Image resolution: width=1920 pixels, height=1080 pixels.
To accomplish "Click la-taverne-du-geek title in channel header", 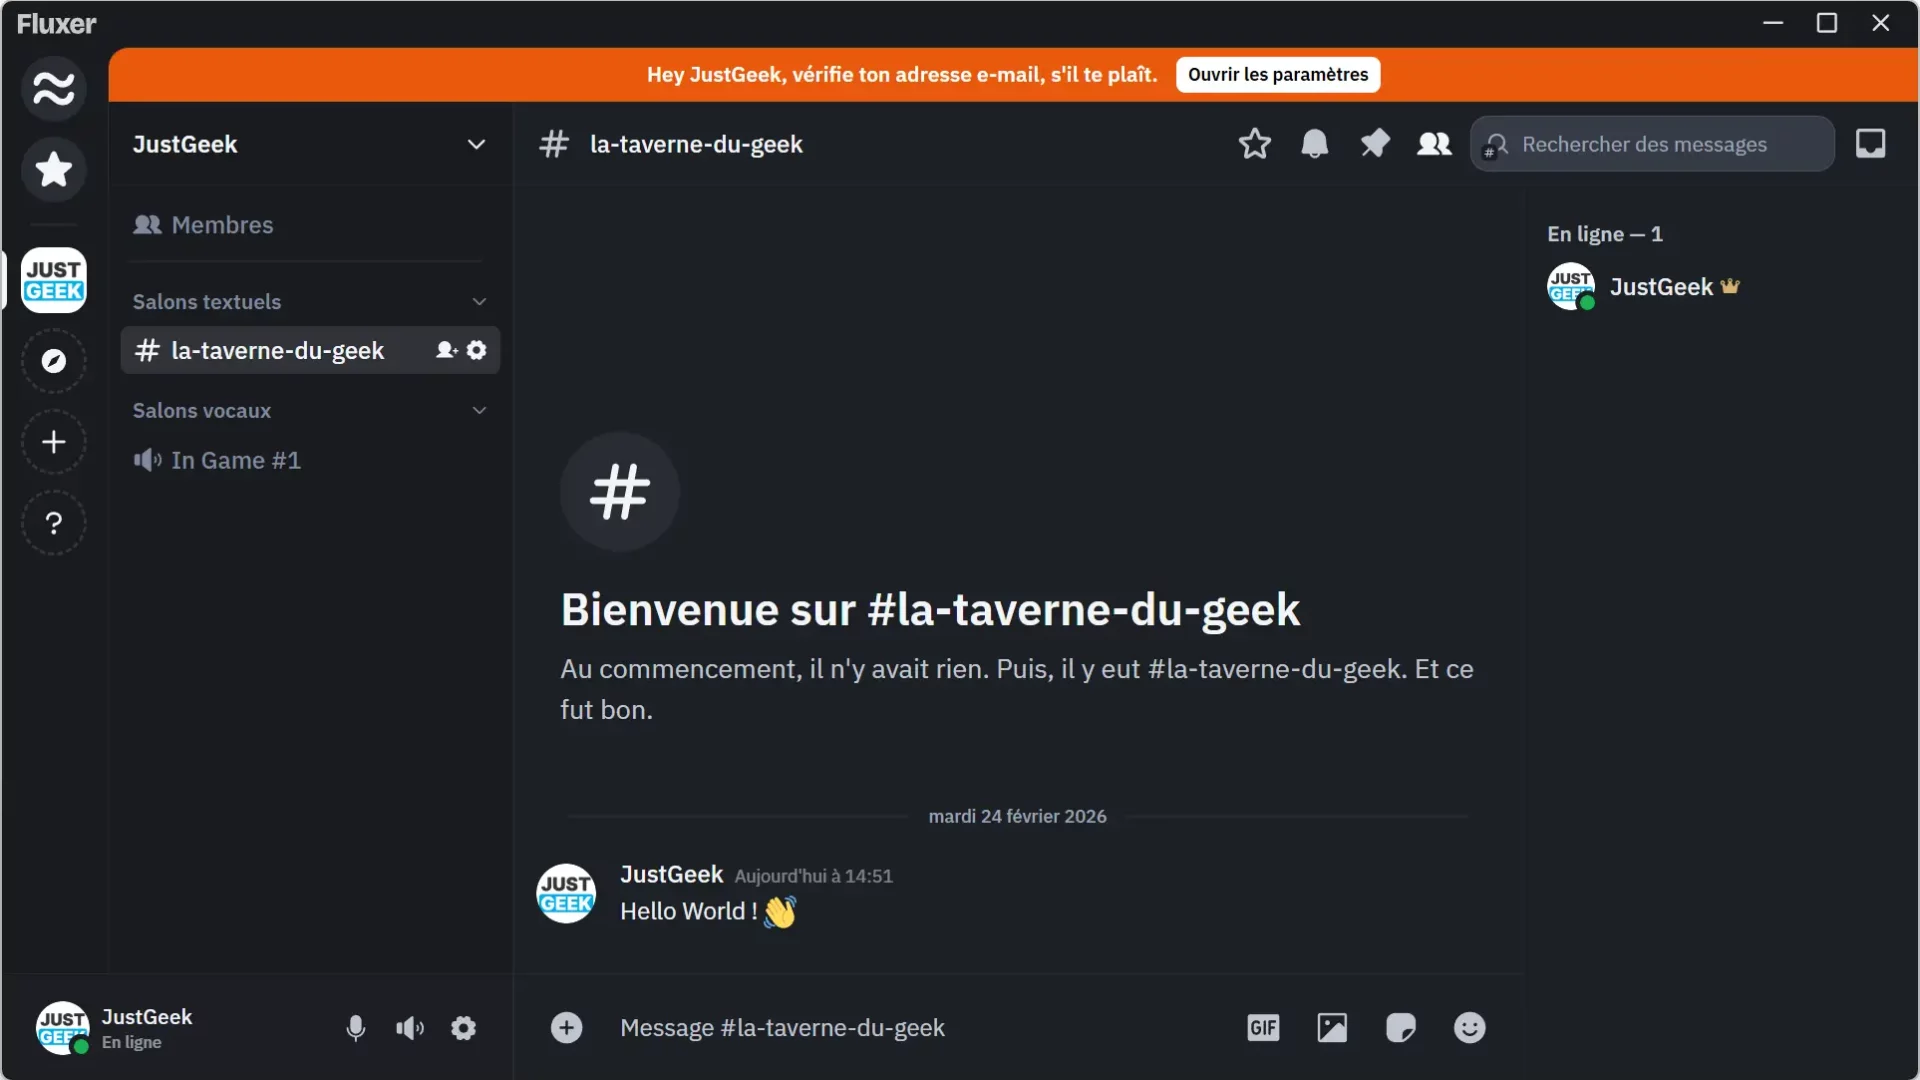I will [x=696, y=144].
